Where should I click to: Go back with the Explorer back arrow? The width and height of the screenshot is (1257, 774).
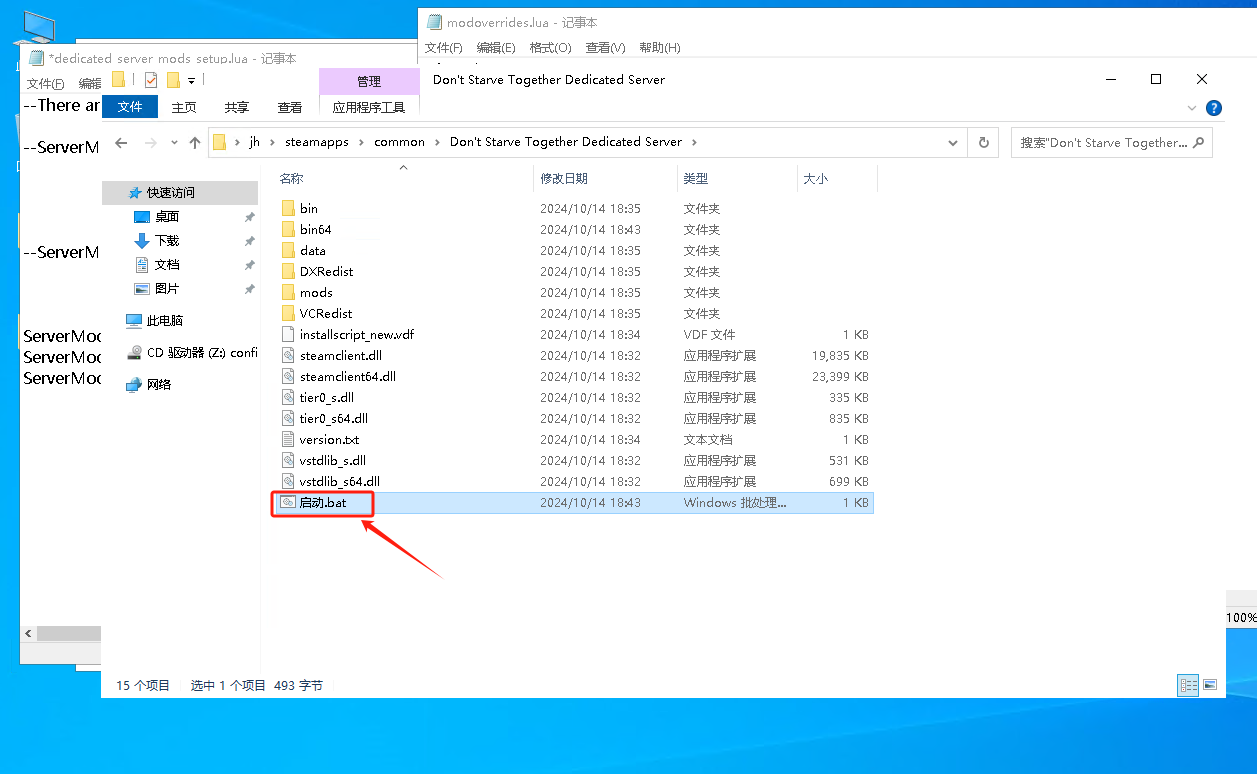(x=121, y=143)
